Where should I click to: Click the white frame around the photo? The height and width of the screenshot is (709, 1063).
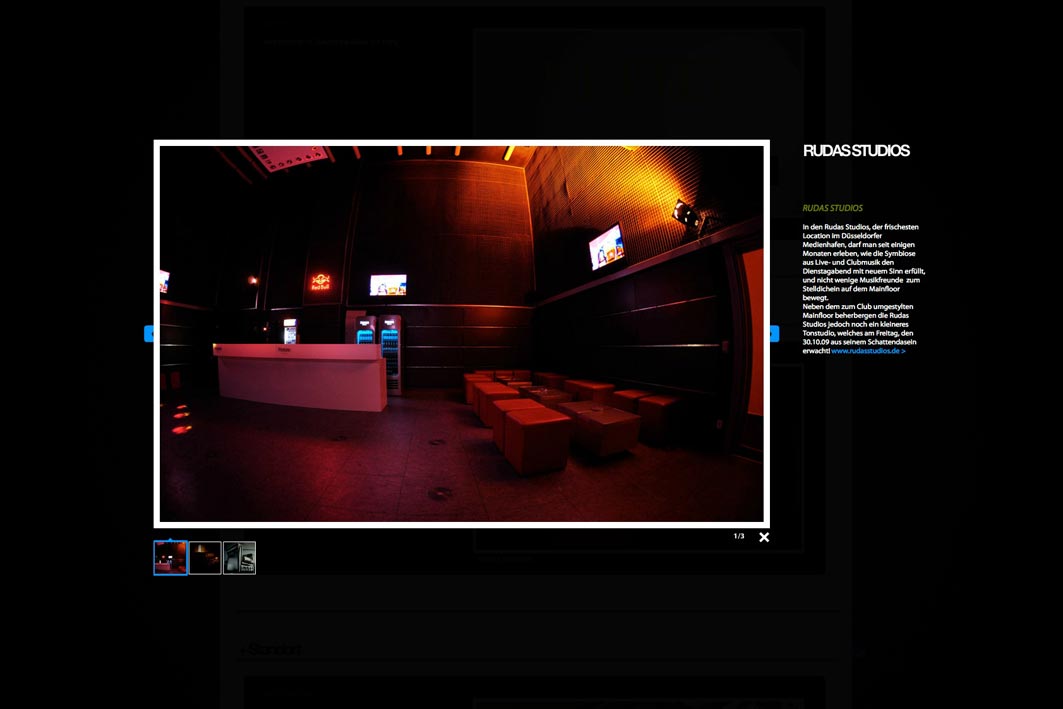[x=461, y=145]
